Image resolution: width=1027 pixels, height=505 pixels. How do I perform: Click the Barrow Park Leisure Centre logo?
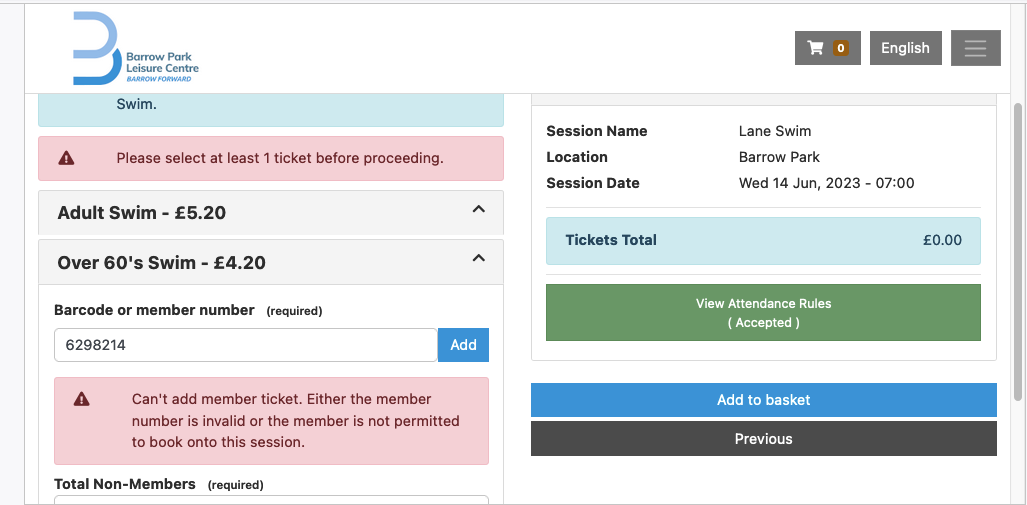coord(136,48)
